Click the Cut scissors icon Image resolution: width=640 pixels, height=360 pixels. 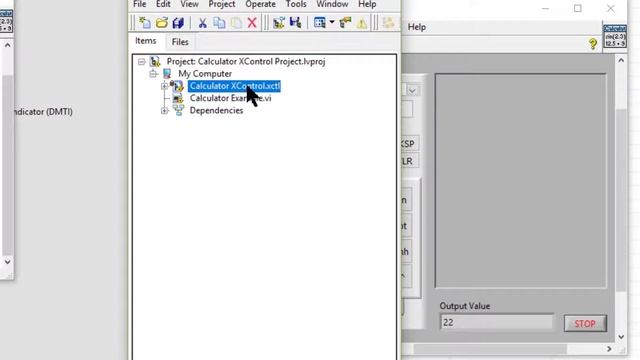(x=202, y=23)
